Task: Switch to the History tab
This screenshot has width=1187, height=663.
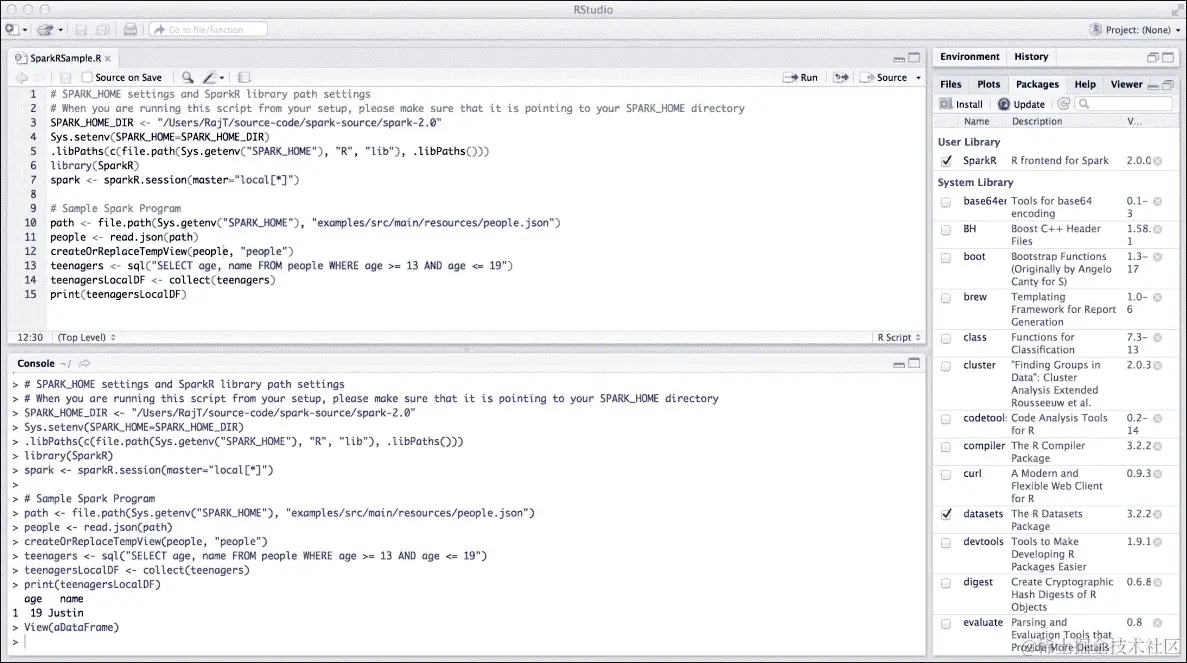Action: 1031,56
